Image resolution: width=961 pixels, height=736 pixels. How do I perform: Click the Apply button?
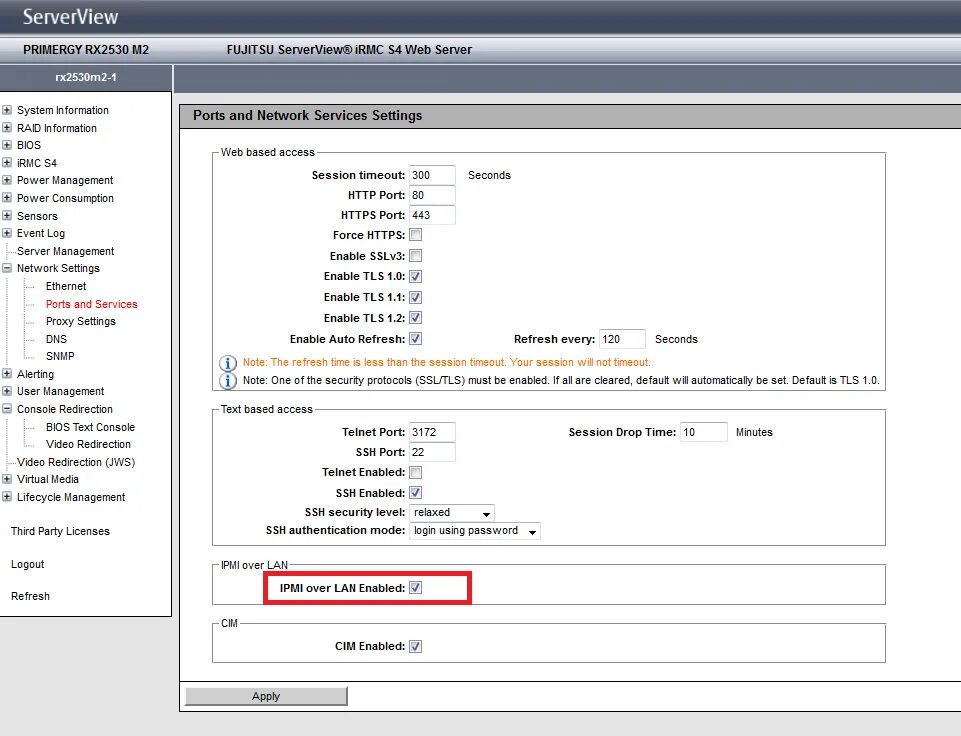(266, 696)
